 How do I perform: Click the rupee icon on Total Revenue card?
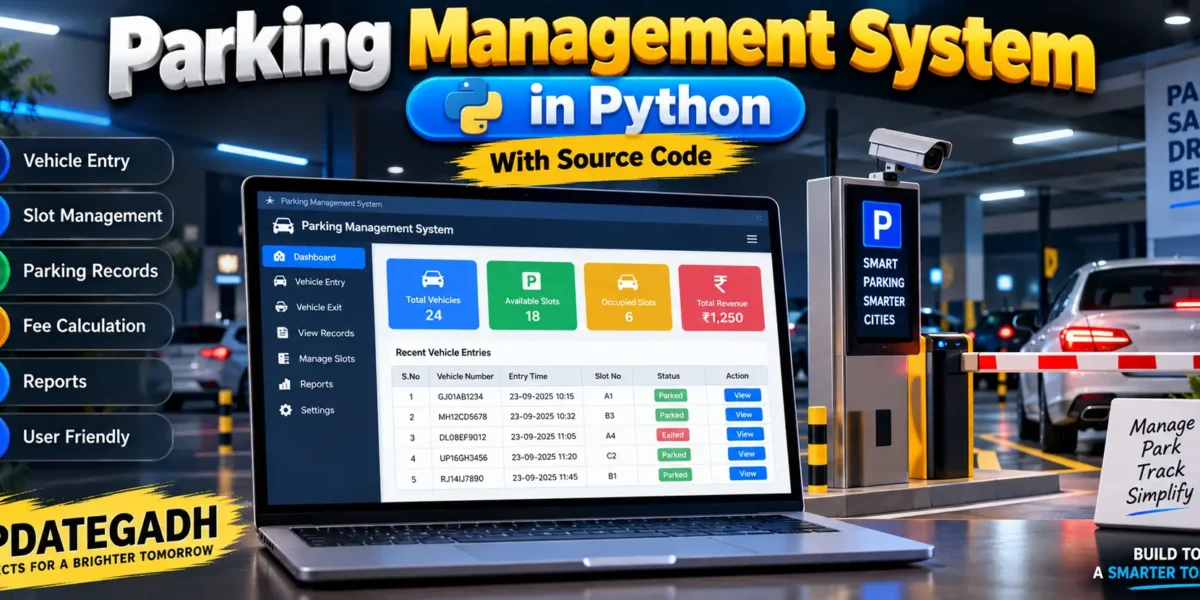(720, 283)
